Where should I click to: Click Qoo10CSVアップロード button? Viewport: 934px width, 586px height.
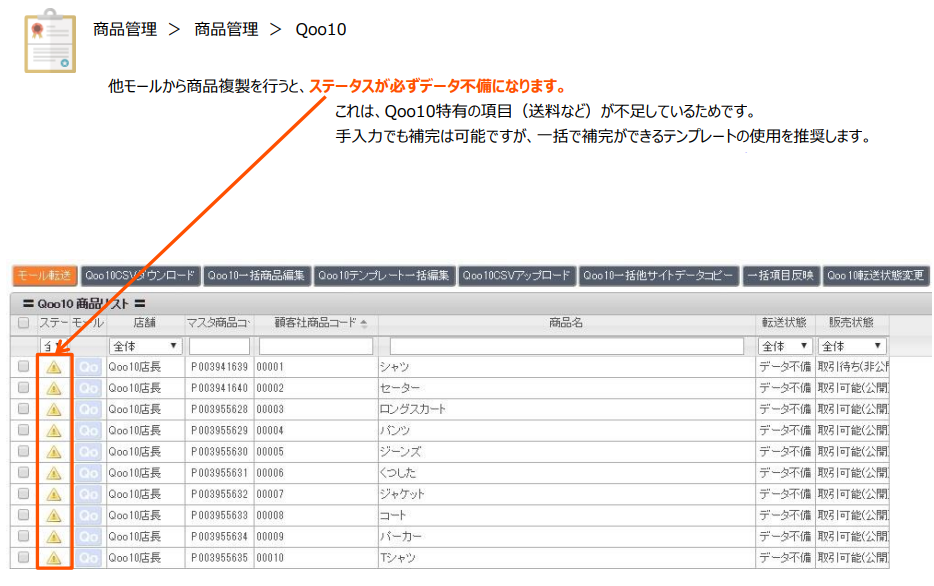(x=516, y=276)
